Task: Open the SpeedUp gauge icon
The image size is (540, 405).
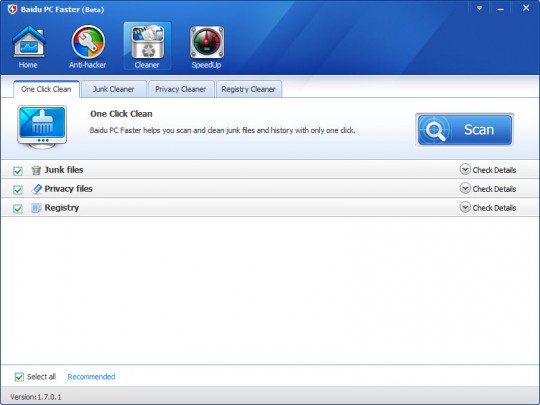Action: pos(207,42)
